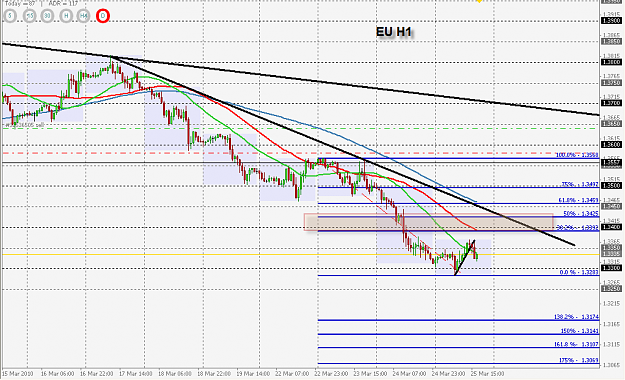625x380 pixels.
Task: Select the 50% - 1.3425 Fibonacci label
Action: pyautogui.click(x=581, y=214)
